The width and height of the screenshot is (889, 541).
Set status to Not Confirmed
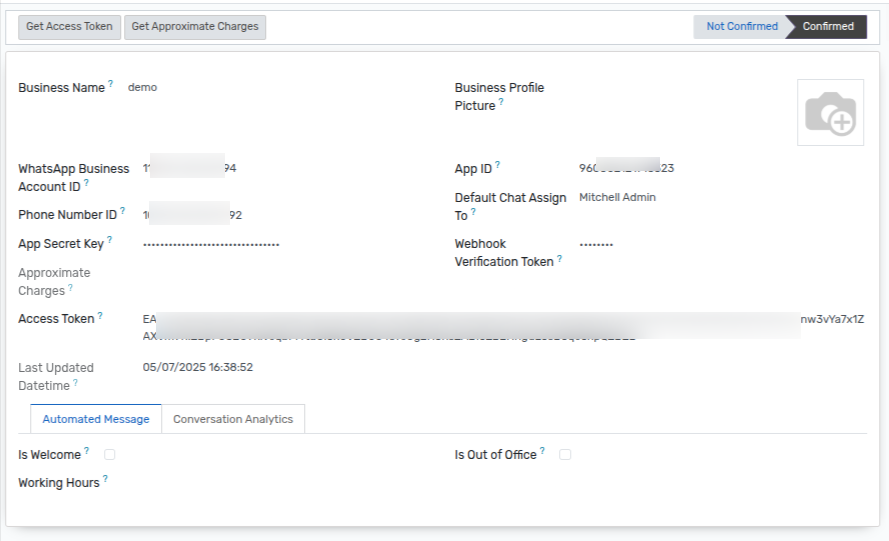tap(741, 27)
